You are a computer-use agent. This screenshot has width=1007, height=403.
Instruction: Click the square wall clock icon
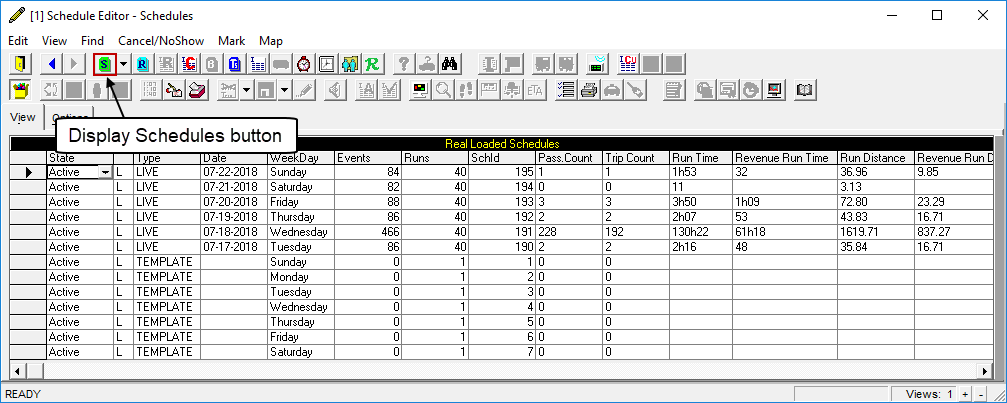tap(327, 64)
